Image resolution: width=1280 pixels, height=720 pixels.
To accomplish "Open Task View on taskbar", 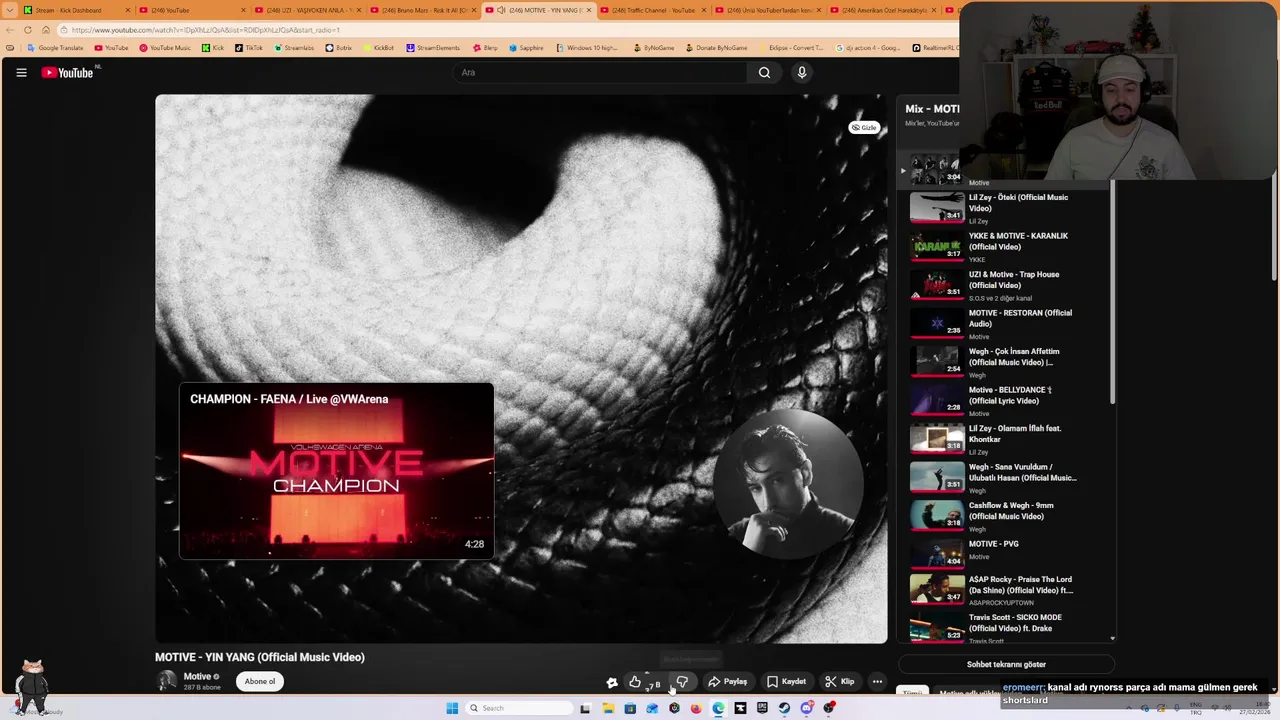I will coord(585,708).
